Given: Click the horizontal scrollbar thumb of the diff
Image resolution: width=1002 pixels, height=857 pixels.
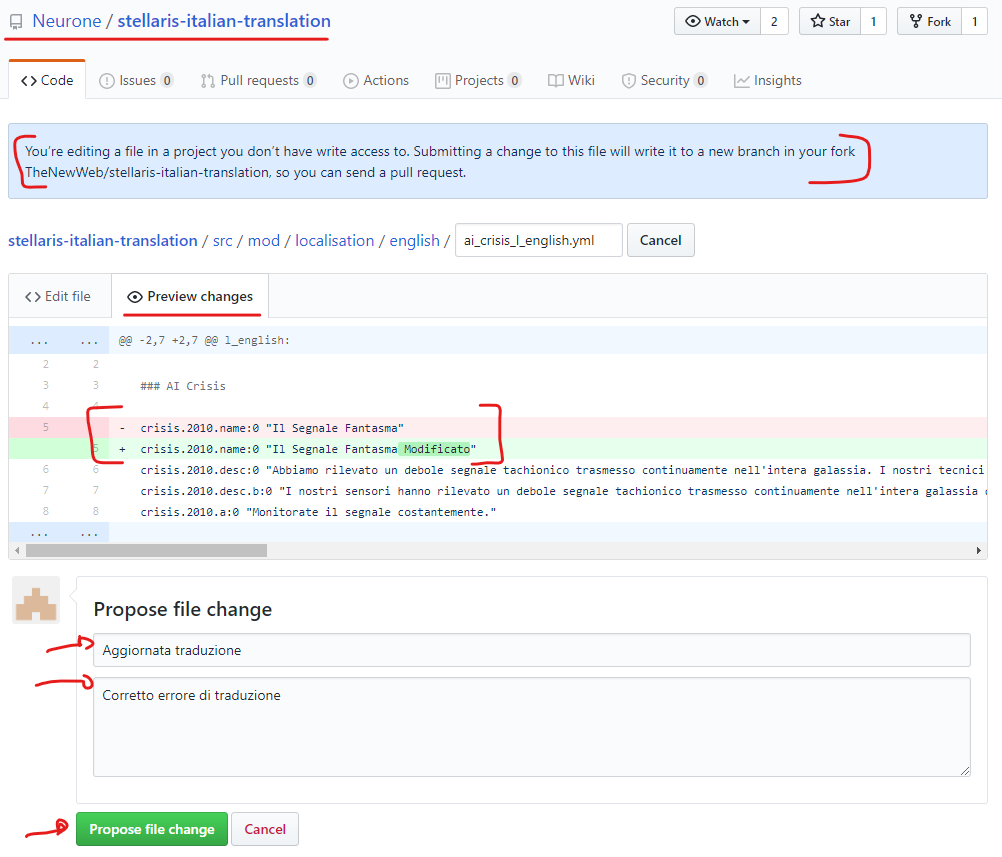Looking at the screenshot, I should click(146, 550).
